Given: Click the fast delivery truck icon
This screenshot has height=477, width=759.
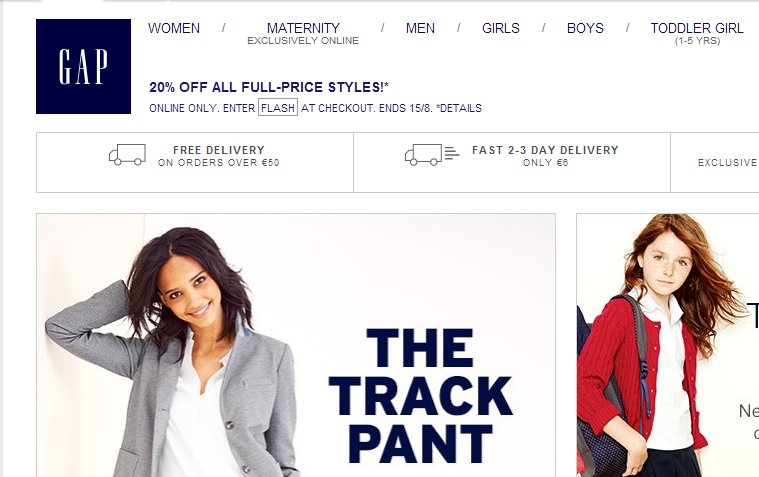Looking at the screenshot, I should 432,154.
